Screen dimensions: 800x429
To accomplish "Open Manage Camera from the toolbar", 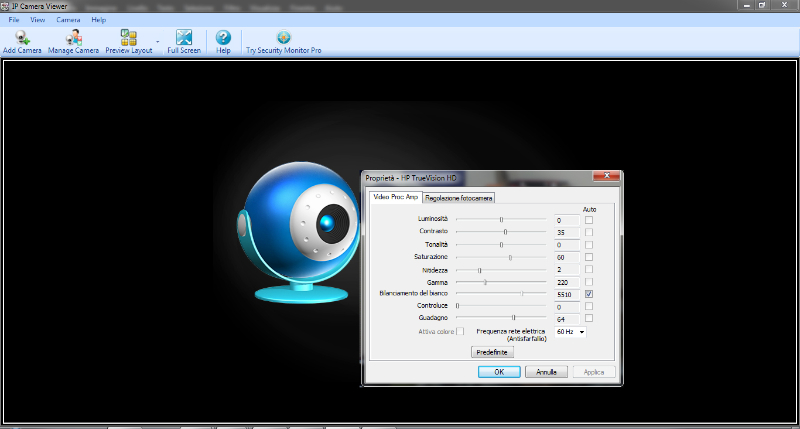I will click(x=73, y=39).
